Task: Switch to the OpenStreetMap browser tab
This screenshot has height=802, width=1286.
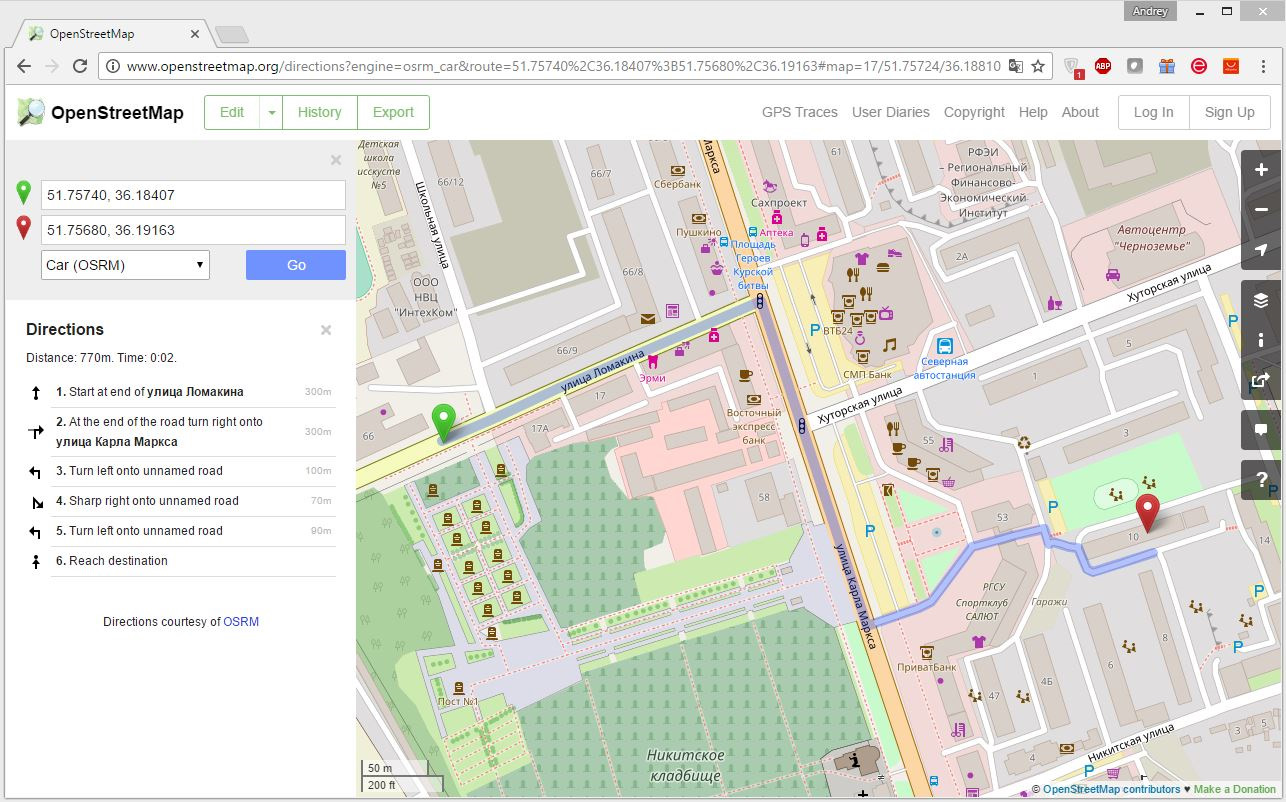Action: tap(110, 34)
